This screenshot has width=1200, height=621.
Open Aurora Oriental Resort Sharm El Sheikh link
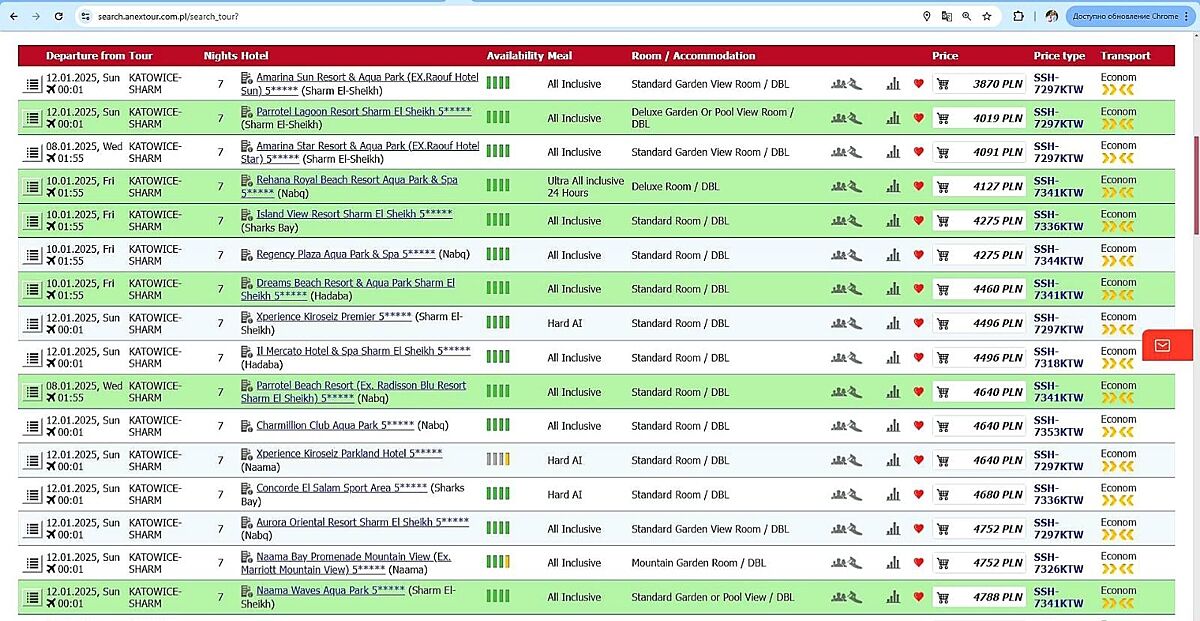362,522
